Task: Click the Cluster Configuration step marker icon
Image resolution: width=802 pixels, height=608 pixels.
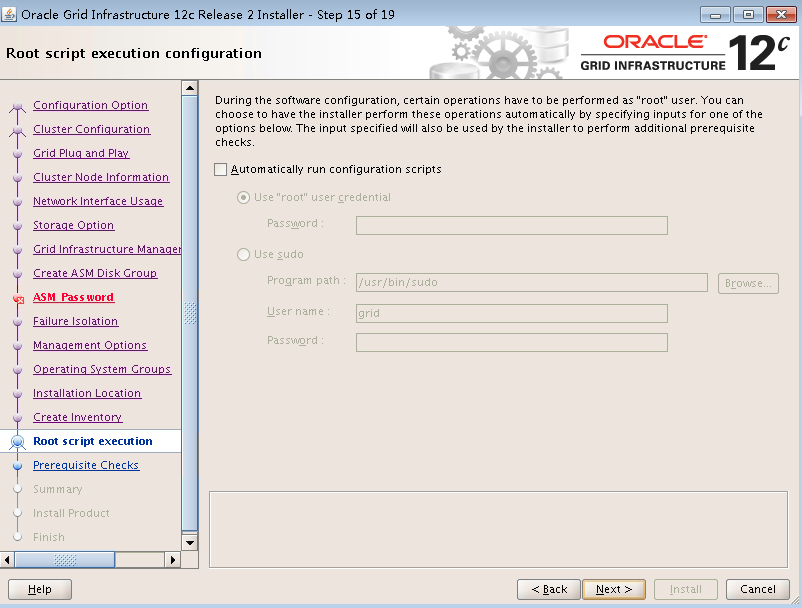Action: (x=18, y=130)
